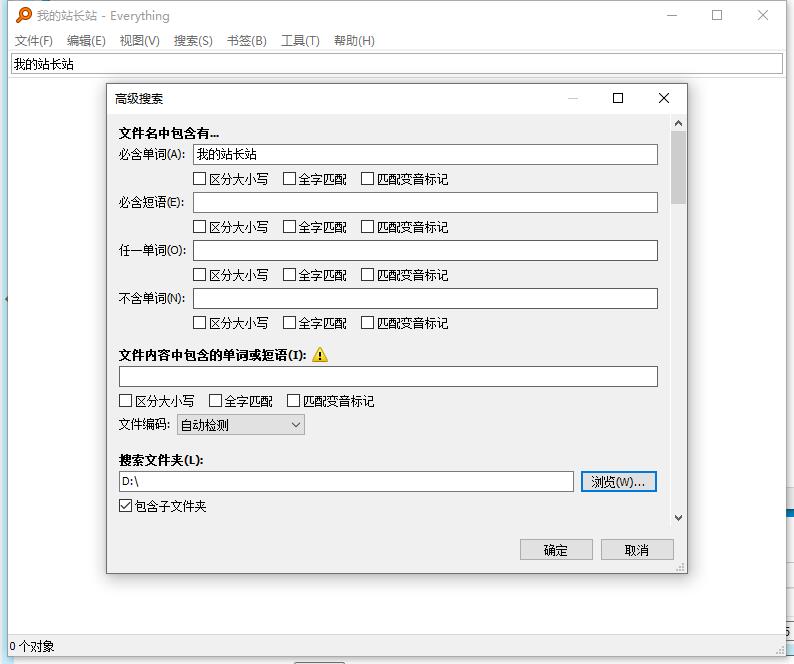The image size is (794, 664).
Task: Click the 不含单词(N) input field
Action: (425, 298)
